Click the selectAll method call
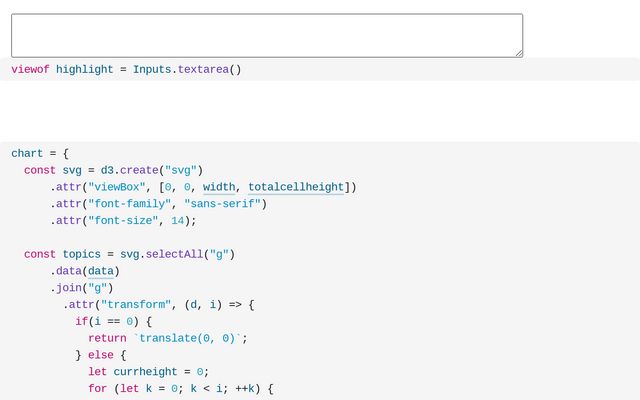The image size is (640, 400). coord(174,254)
